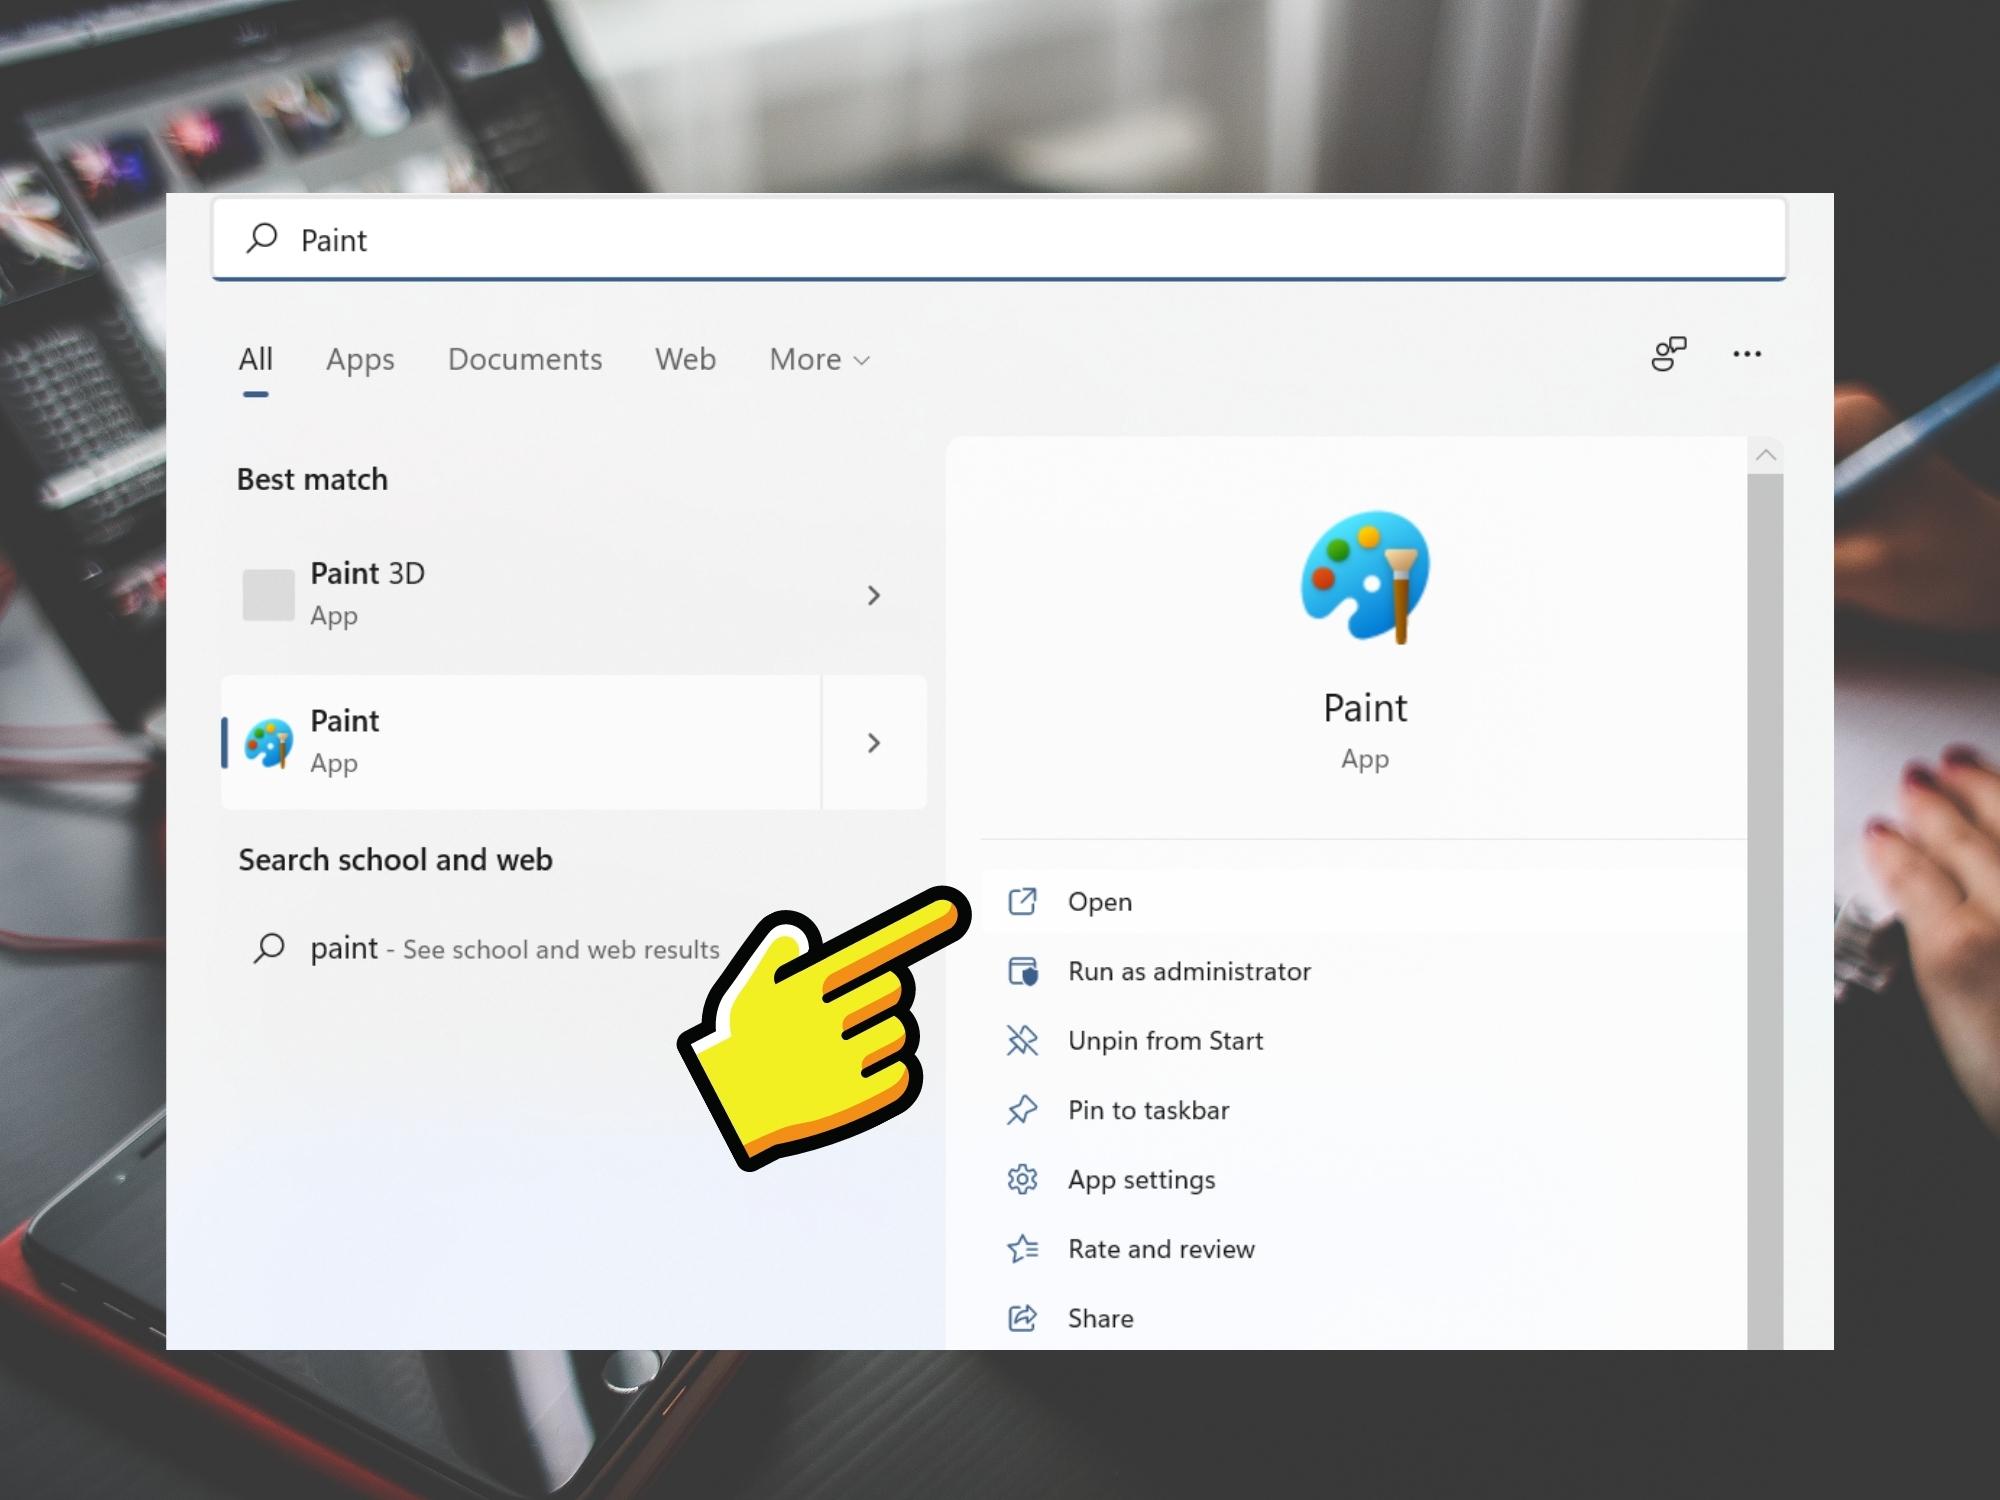This screenshot has height=1500, width=2000.
Task: Switch to the Apps tab
Action: pos(360,359)
